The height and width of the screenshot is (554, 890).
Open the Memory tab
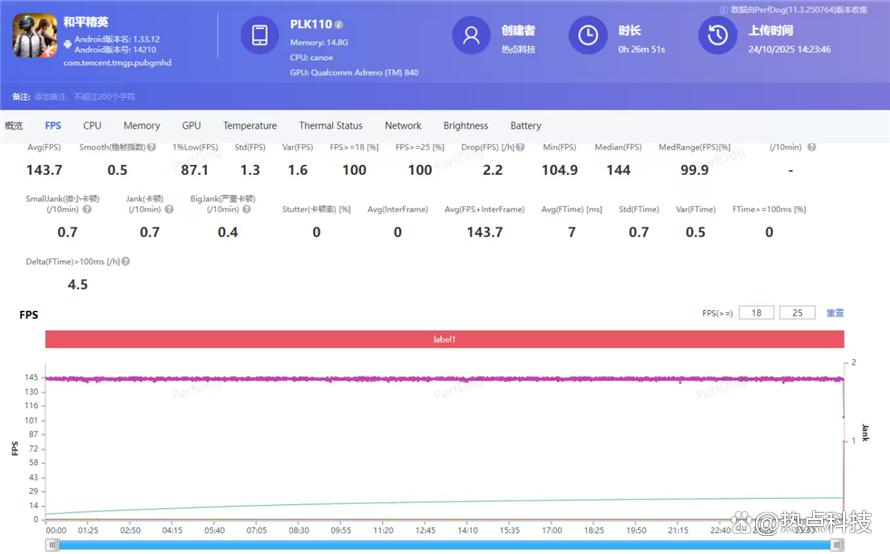[141, 125]
